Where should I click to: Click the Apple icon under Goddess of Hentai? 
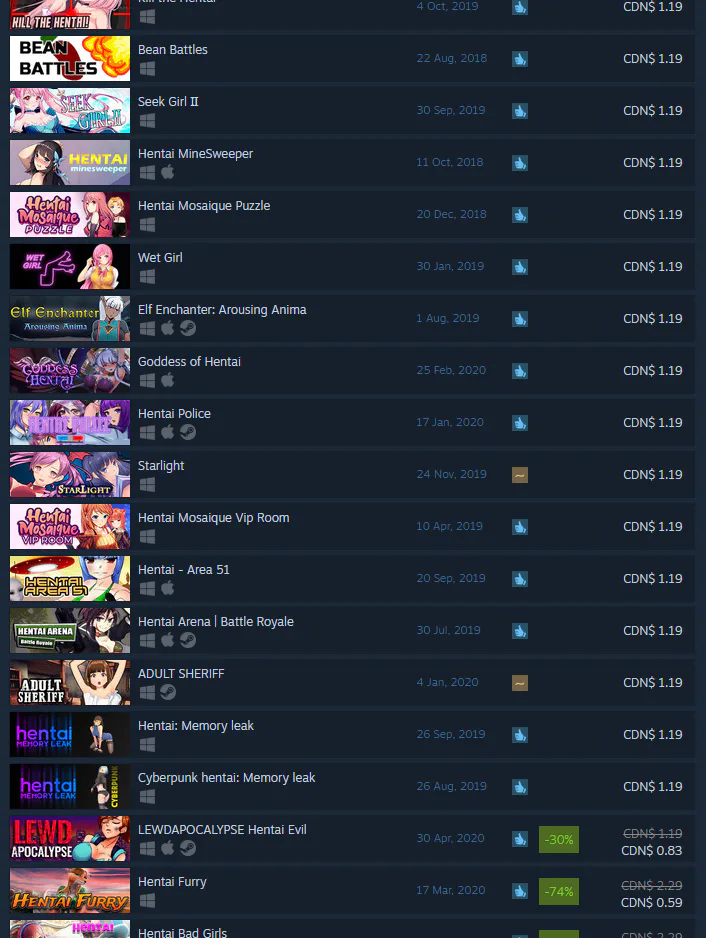coord(168,380)
